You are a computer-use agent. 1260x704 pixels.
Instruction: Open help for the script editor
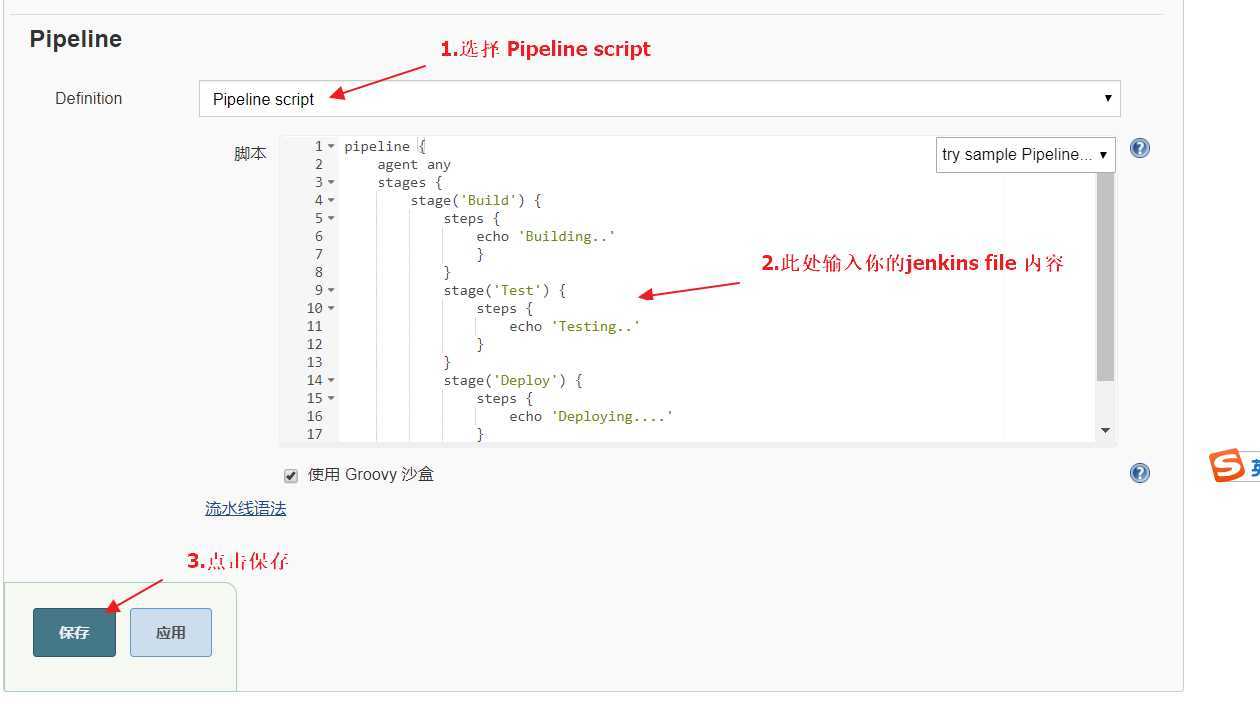pos(1139,148)
